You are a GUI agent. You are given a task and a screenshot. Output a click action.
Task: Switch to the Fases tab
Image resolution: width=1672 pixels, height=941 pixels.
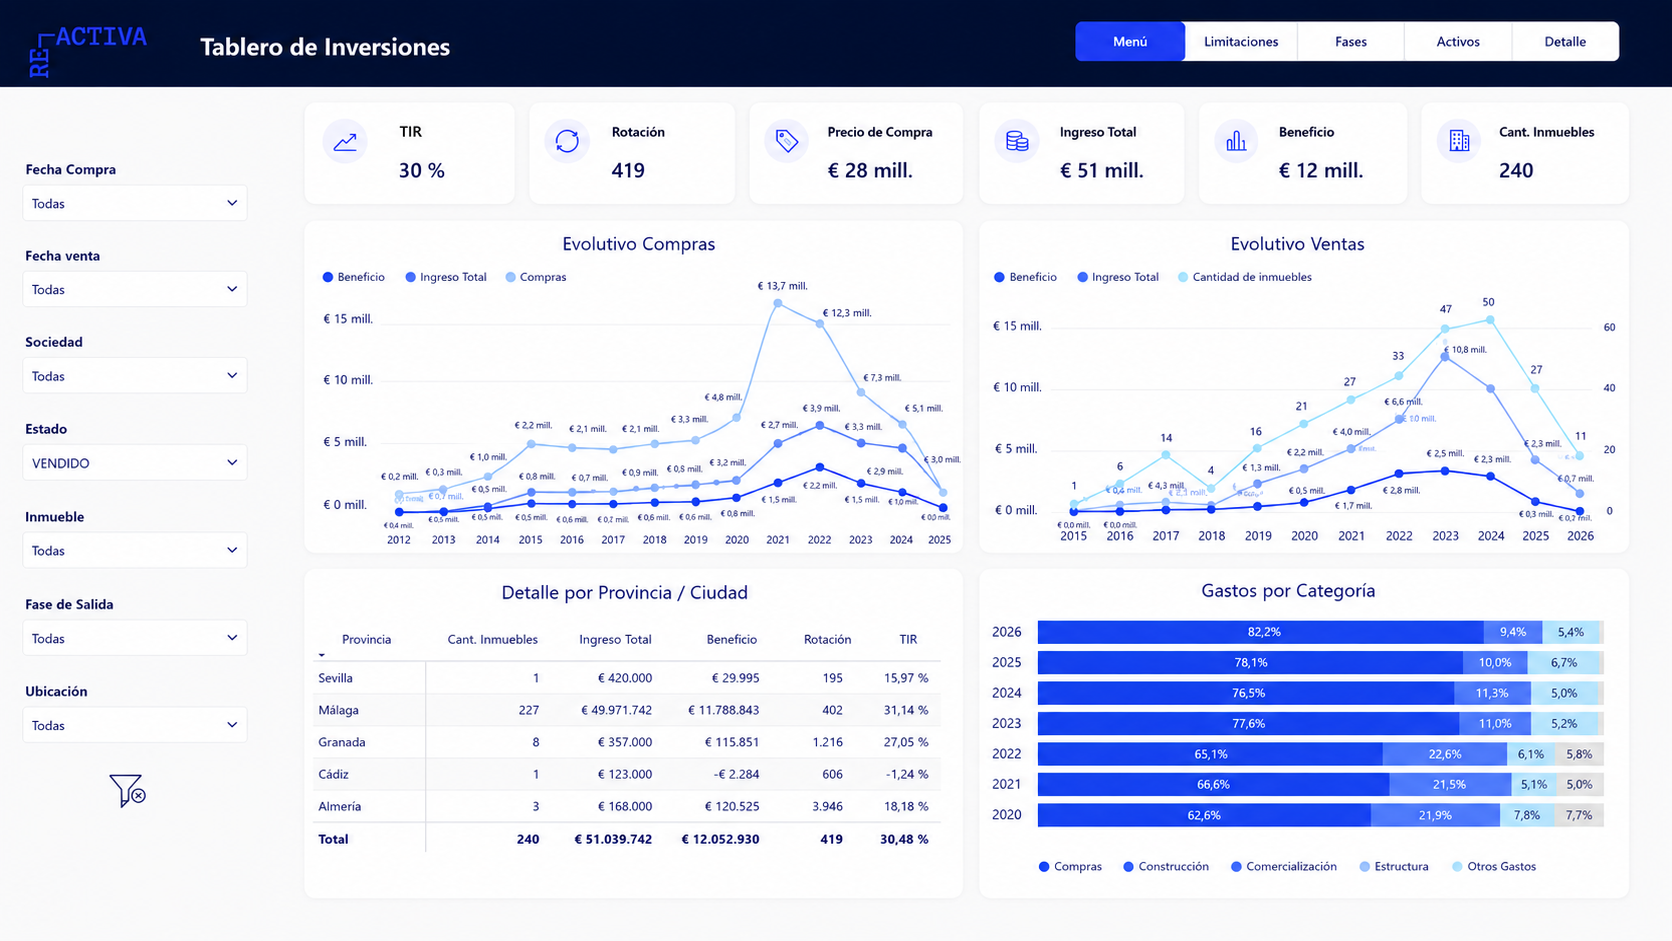click(x=1351, y=42)
